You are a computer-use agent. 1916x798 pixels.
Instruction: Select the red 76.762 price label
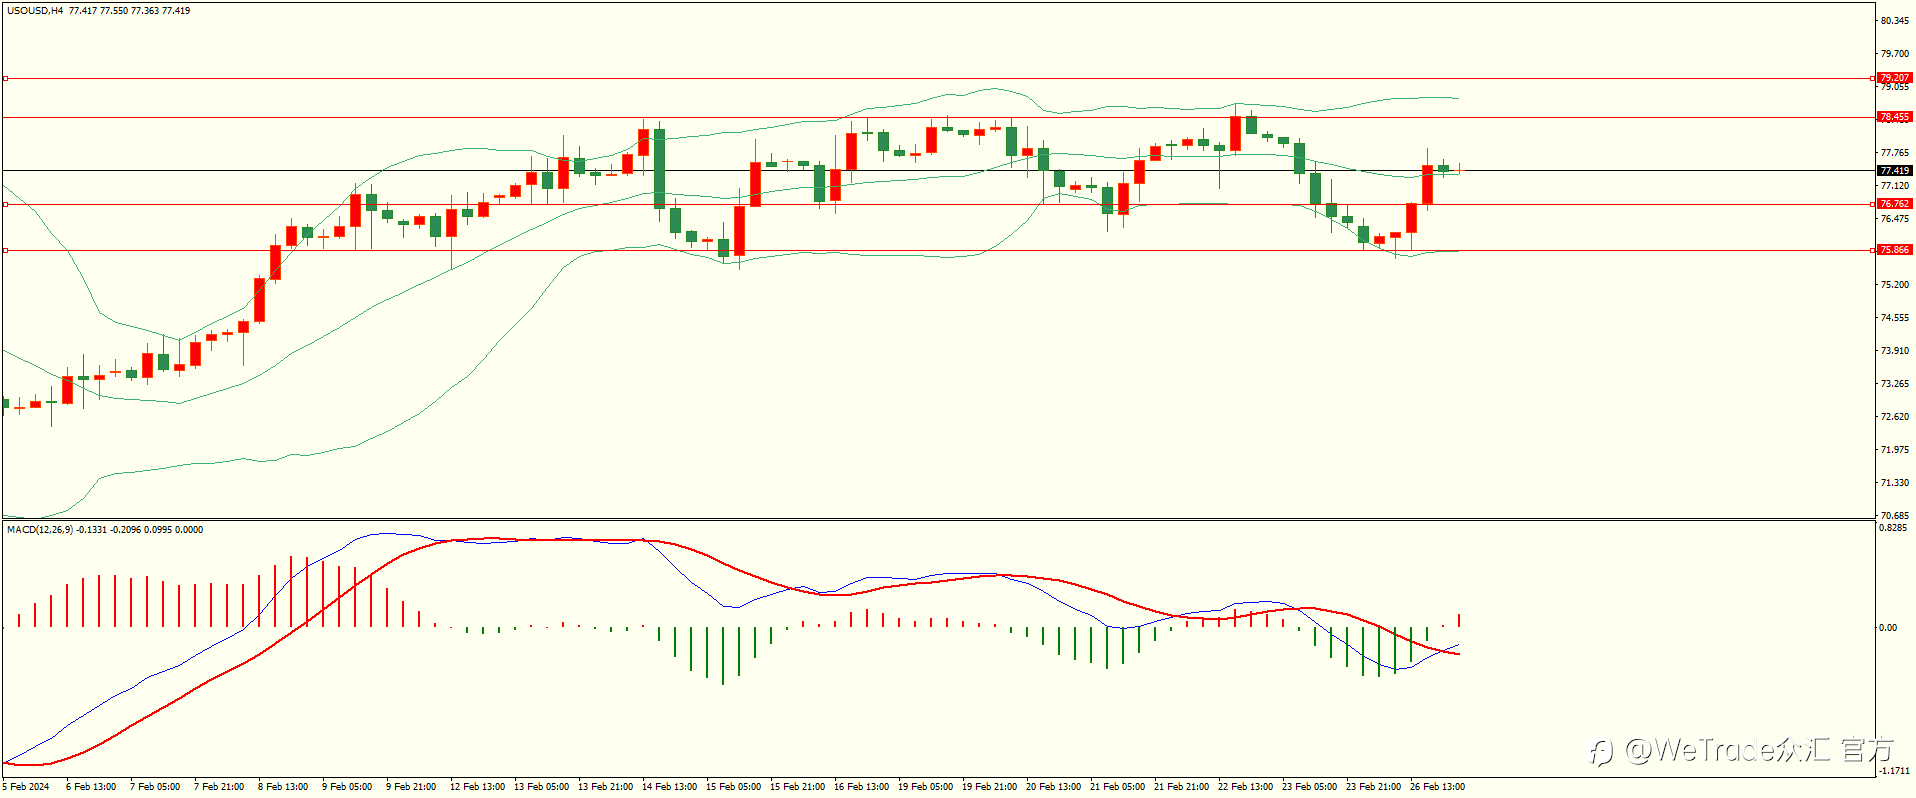tap(1894, 204)
